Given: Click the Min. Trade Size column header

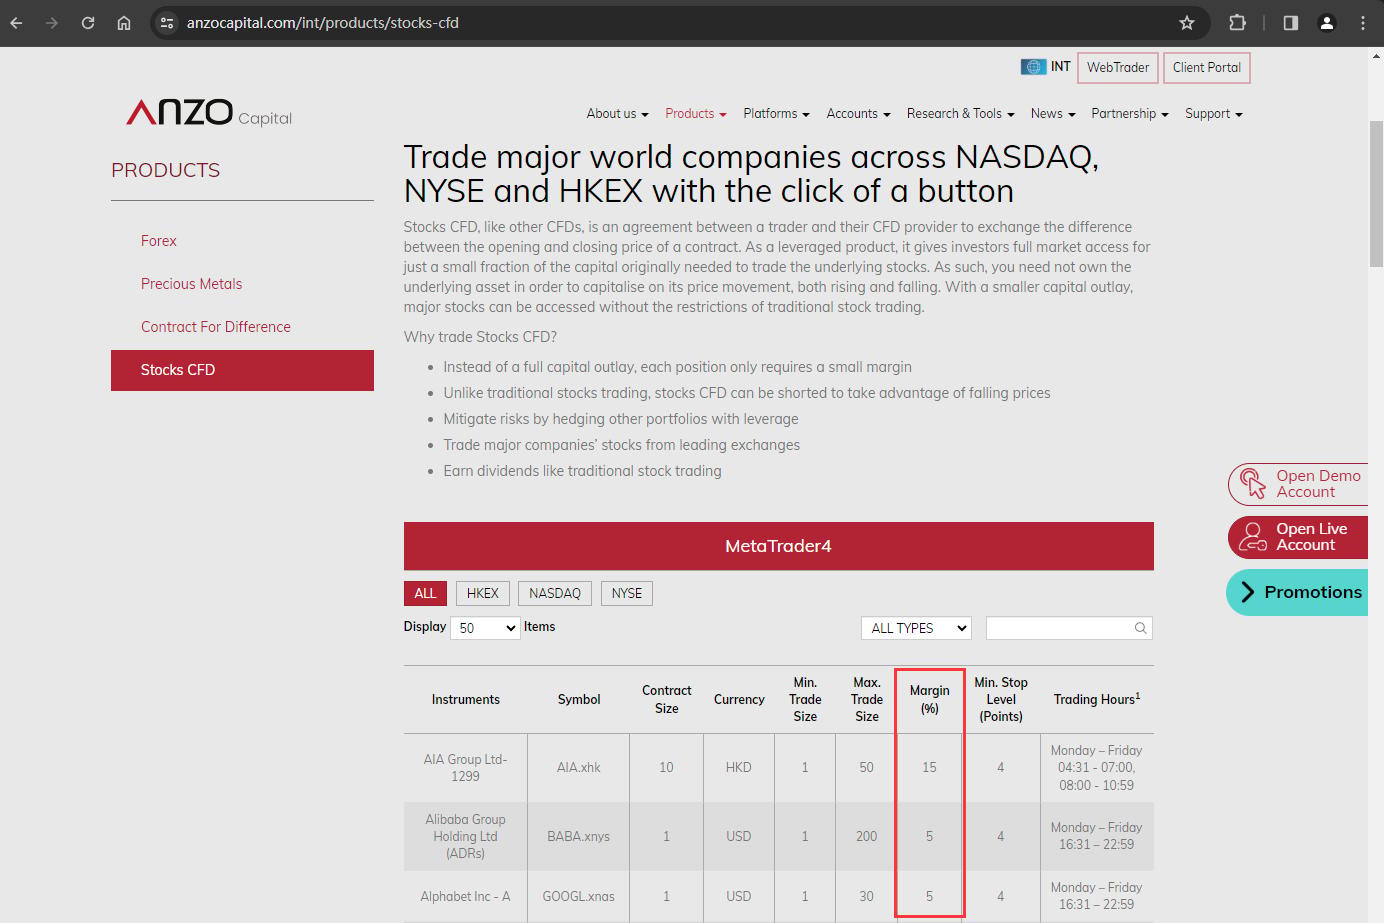Looking at the screenshot, I should (x=805, y=699).
